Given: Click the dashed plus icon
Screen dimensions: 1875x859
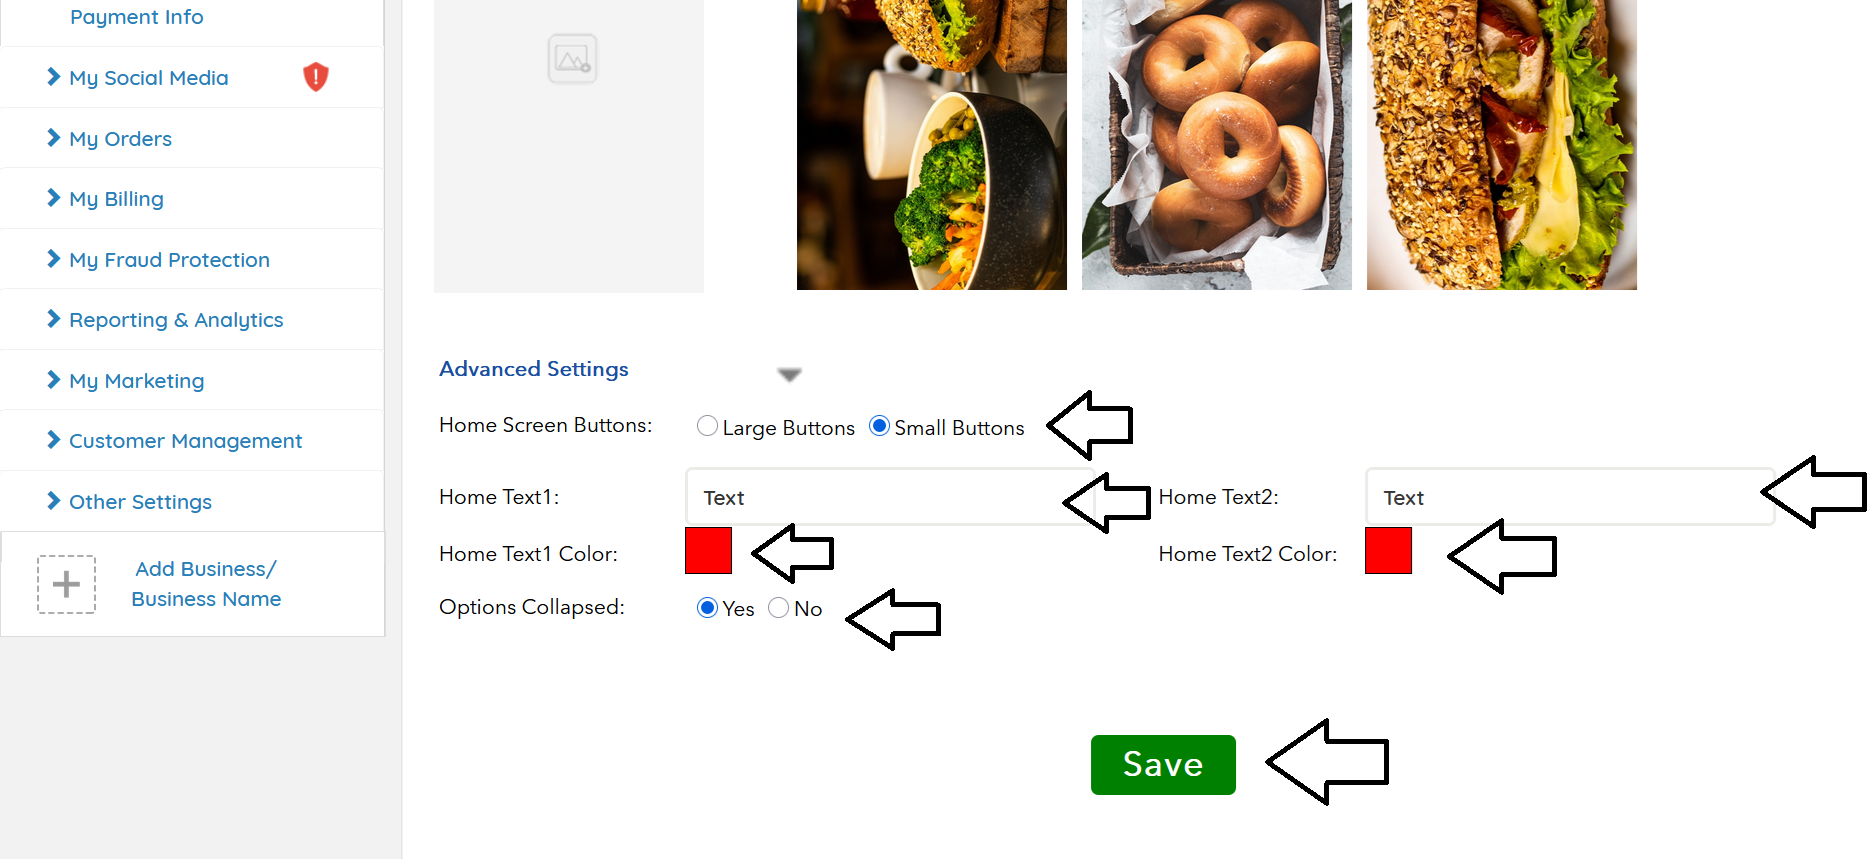Looking at the screenshot, I should [66, 584].
